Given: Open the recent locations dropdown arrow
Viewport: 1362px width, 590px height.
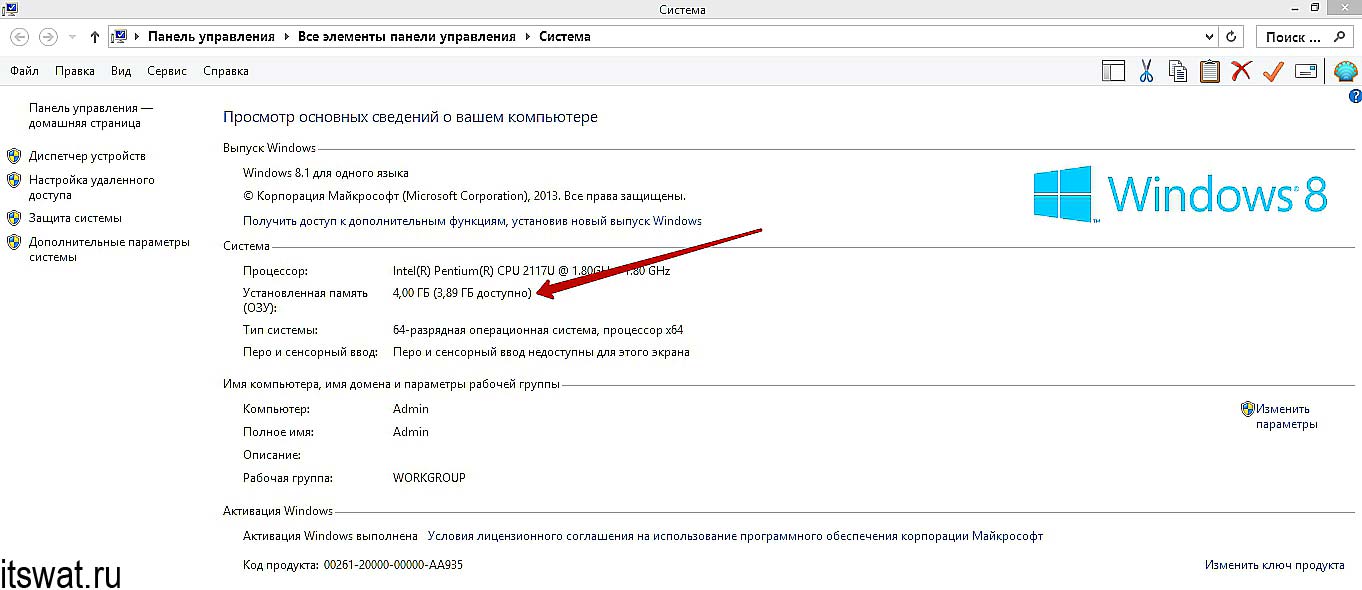Looking at the screenshot, I should pyautogui.click(x=72, y=37).
